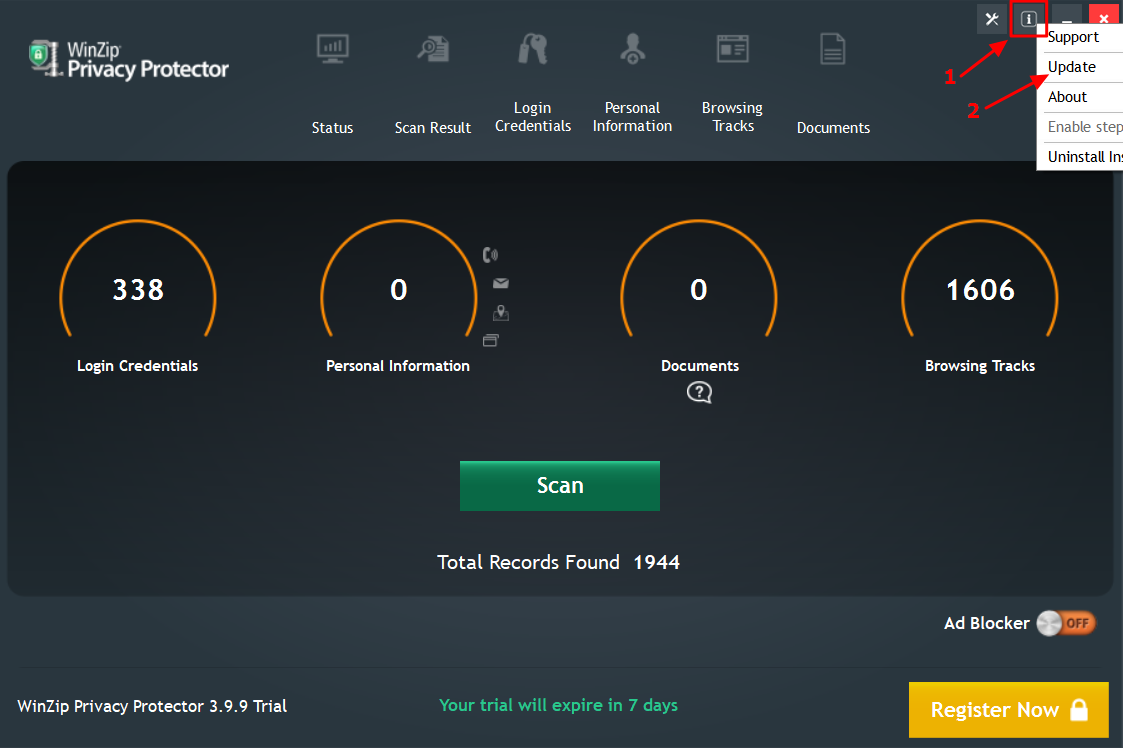Toggle the Ad Blocker switch
The width and height of the screenshot is (1123, 748).
[1065, 623]
